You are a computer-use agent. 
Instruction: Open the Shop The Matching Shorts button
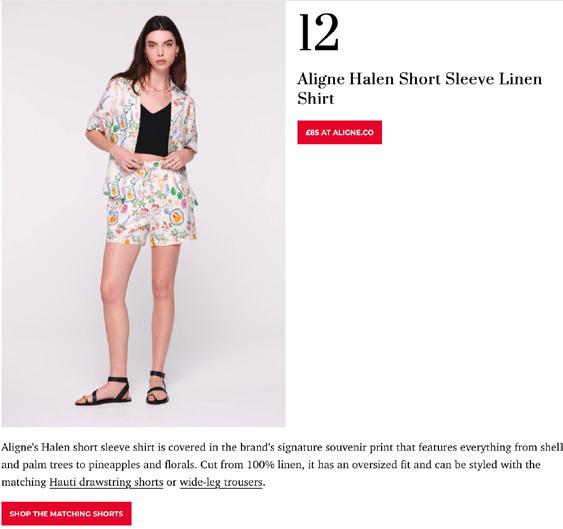[66, 513]
